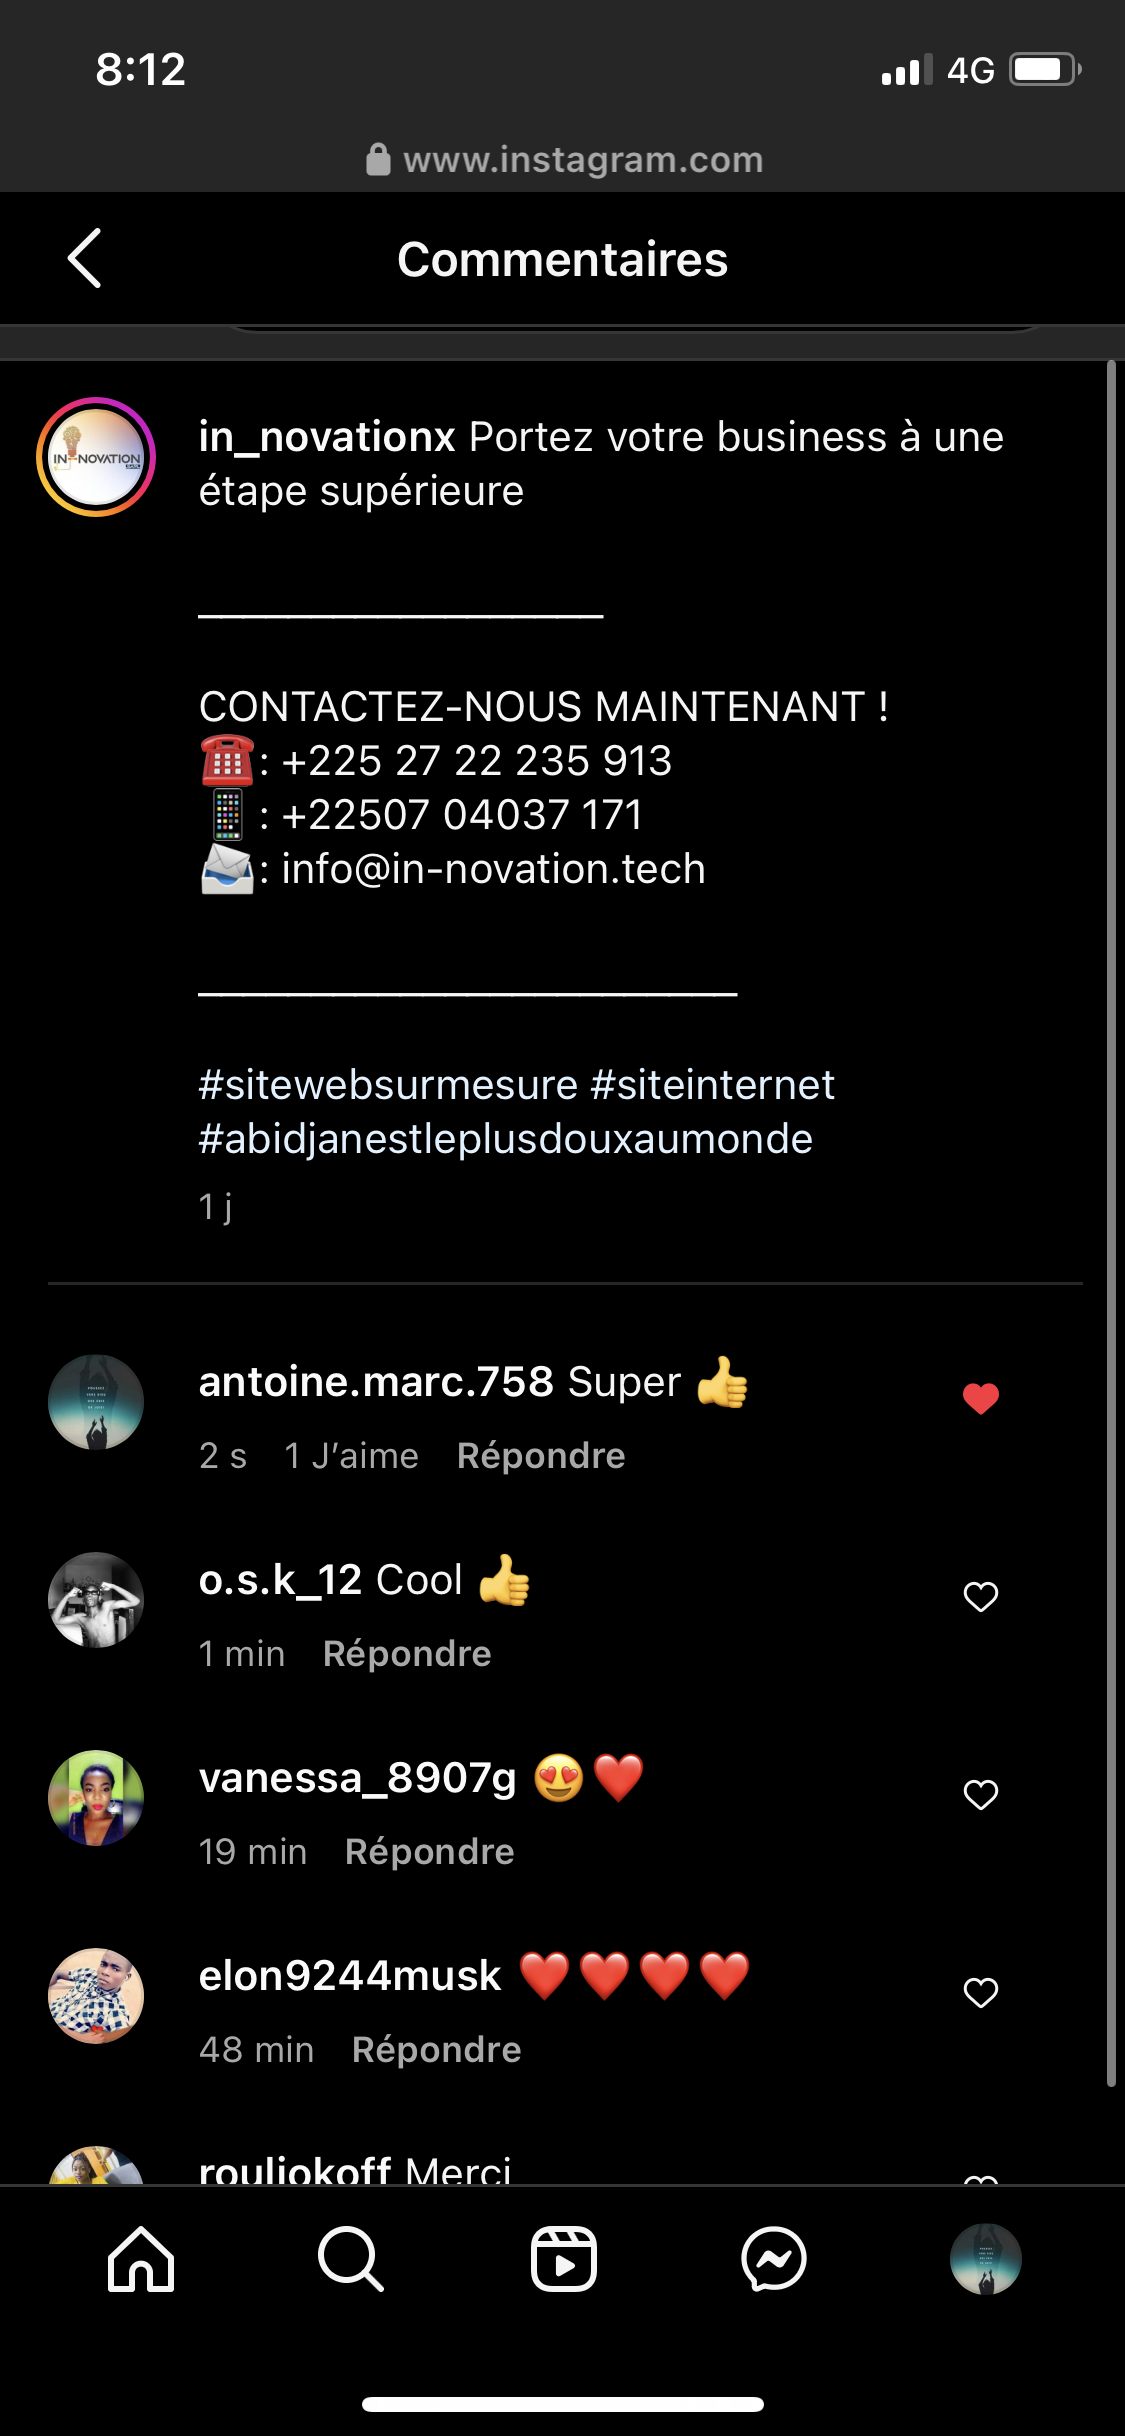Like o.s.k_12's Cool comment

tap(980, 1596)
